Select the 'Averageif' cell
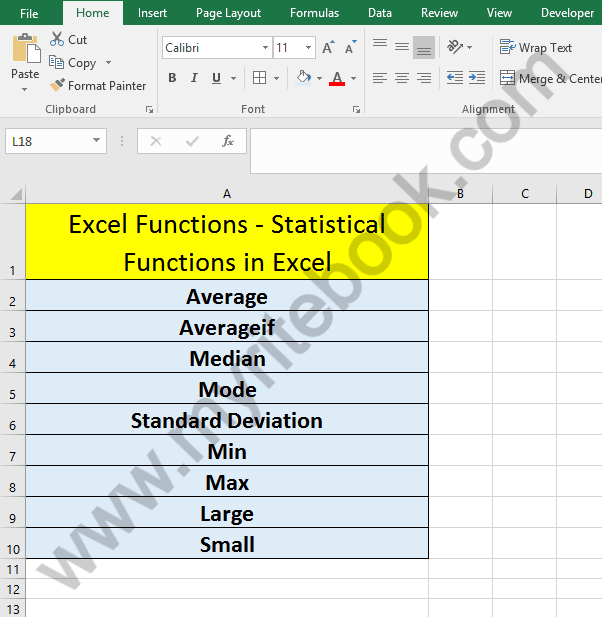This screenshot has height=617, width=602. (x=227, y=327)
